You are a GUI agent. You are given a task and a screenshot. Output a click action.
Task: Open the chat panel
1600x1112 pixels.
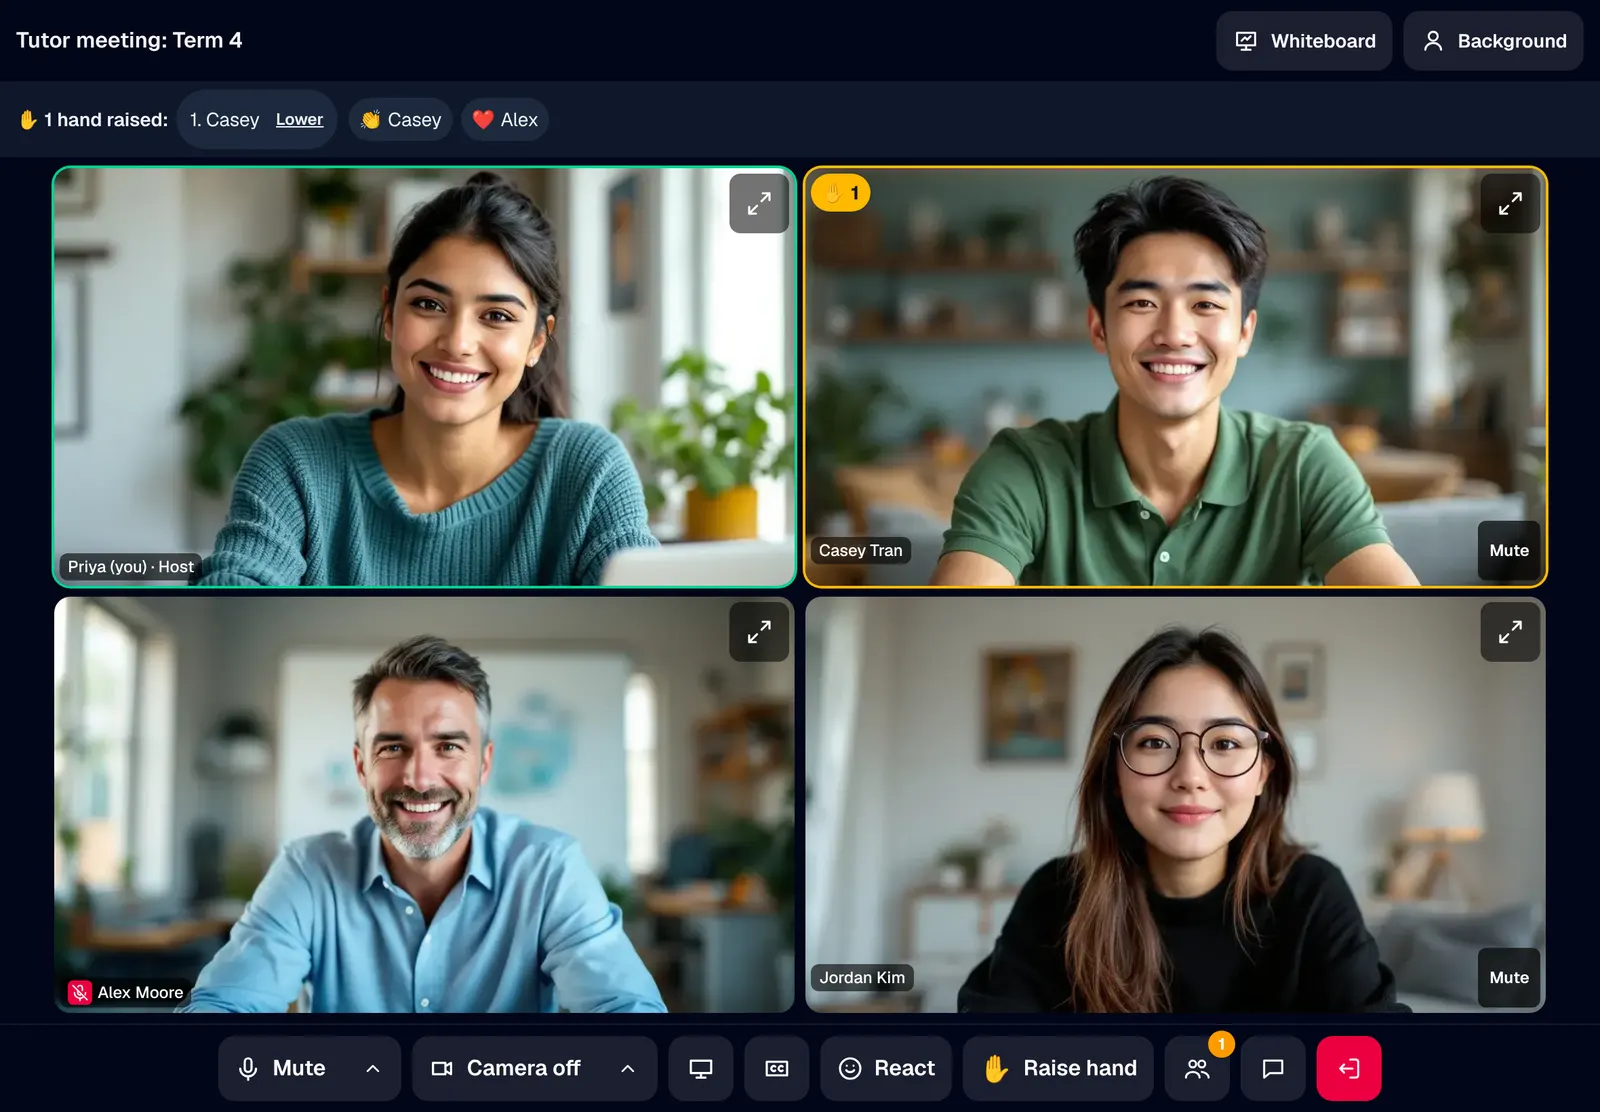pyautogui.click(x=1273, y=1068)
